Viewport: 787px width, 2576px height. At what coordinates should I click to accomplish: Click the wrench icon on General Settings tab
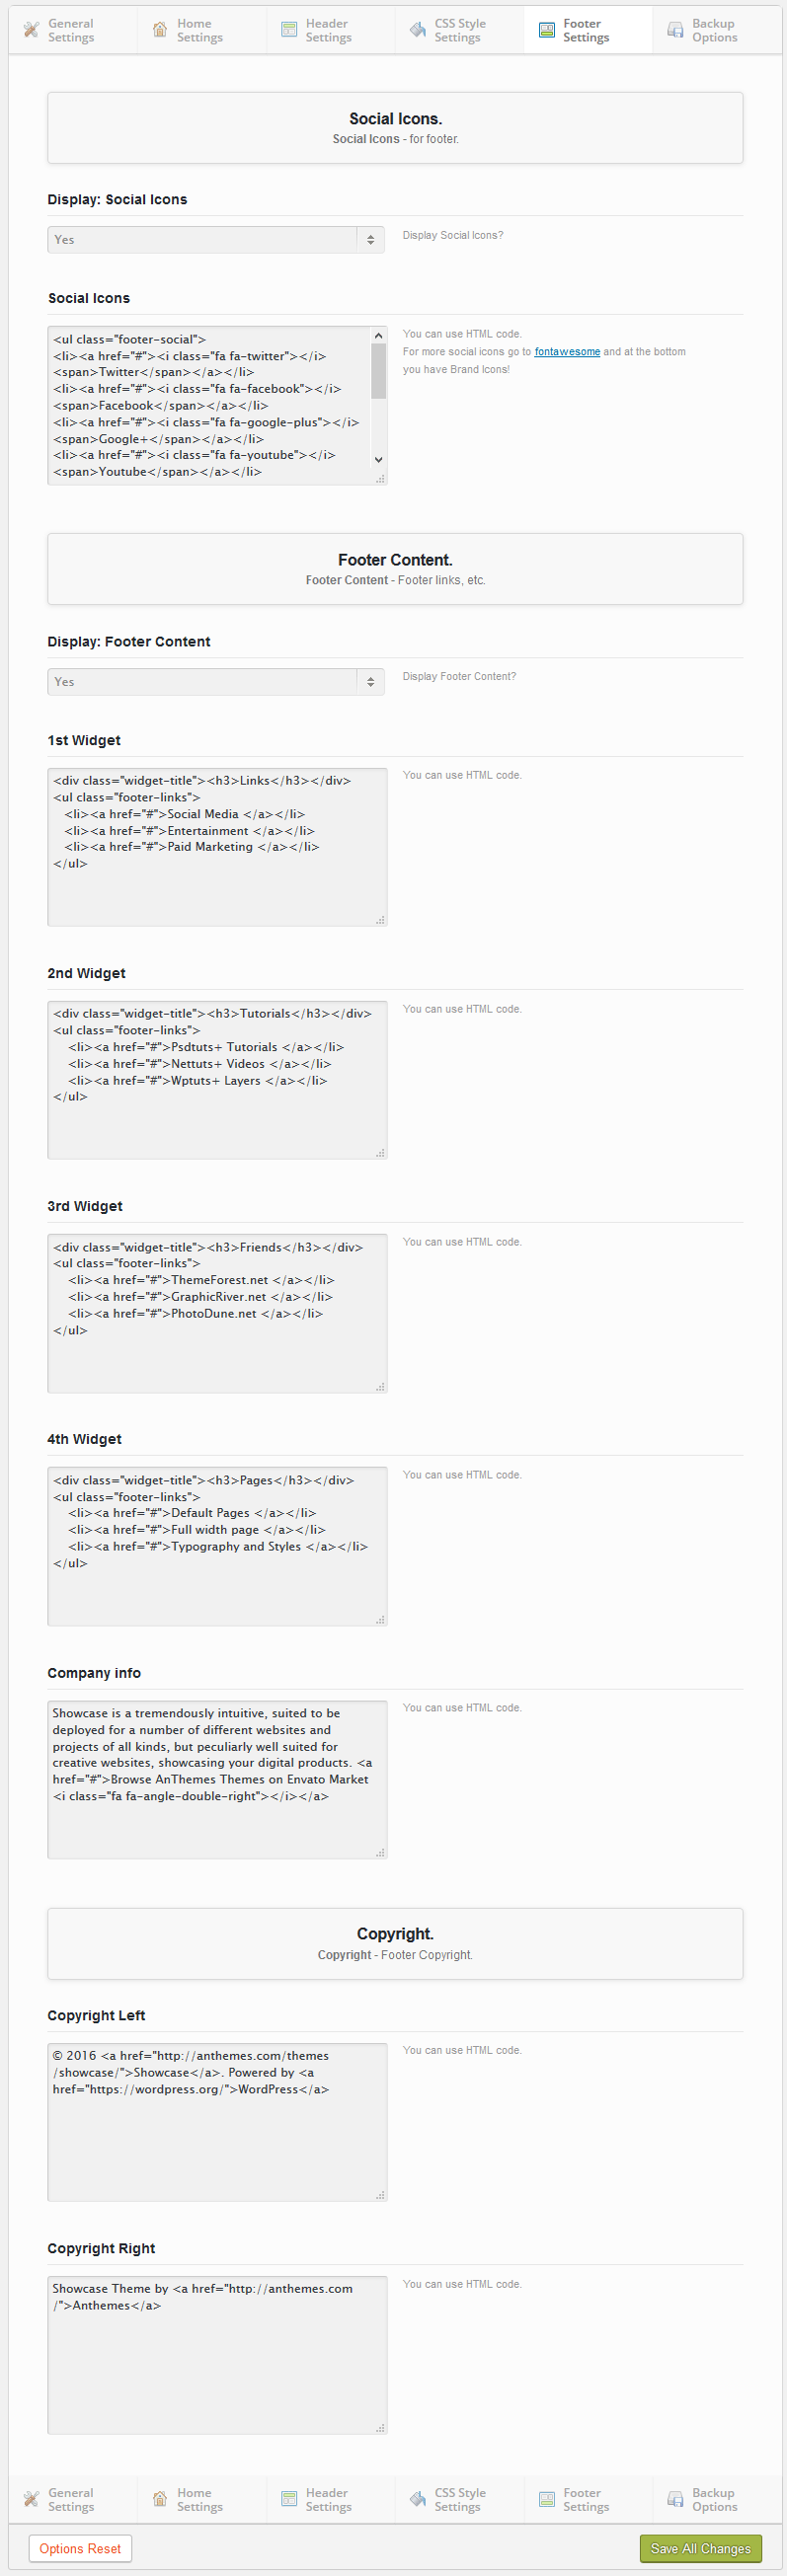click(30, 29)
